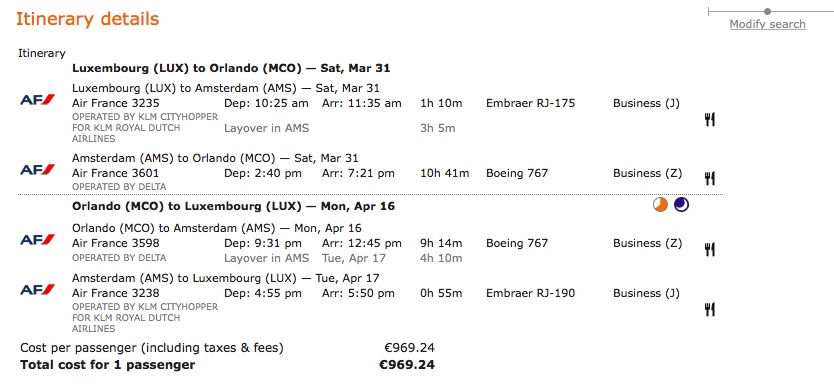Click meal icon for Air France 3235

[x=710, y=120]
